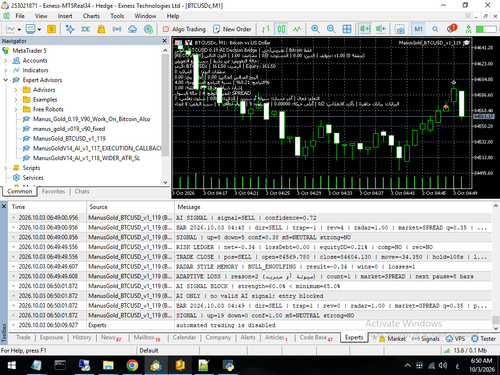Click Signals button in Toolbox bar
Viewport: 500px width, 375px height.
(426, 339)
